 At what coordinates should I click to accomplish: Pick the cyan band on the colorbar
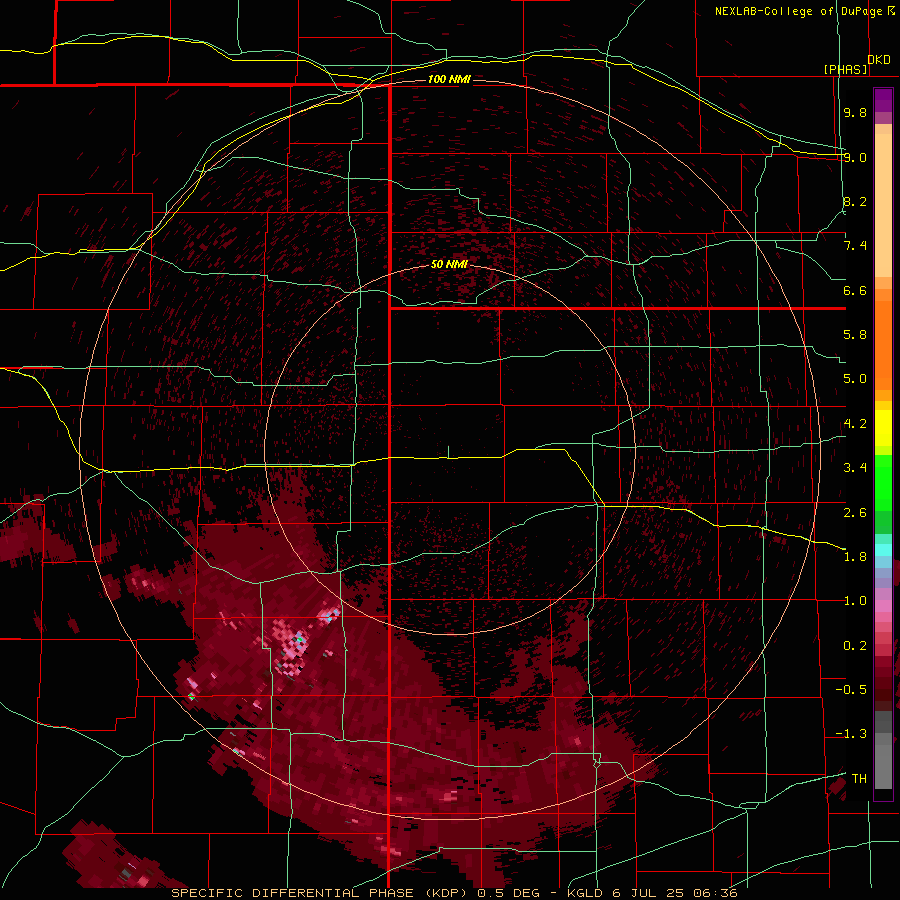(x=883, y=549)
